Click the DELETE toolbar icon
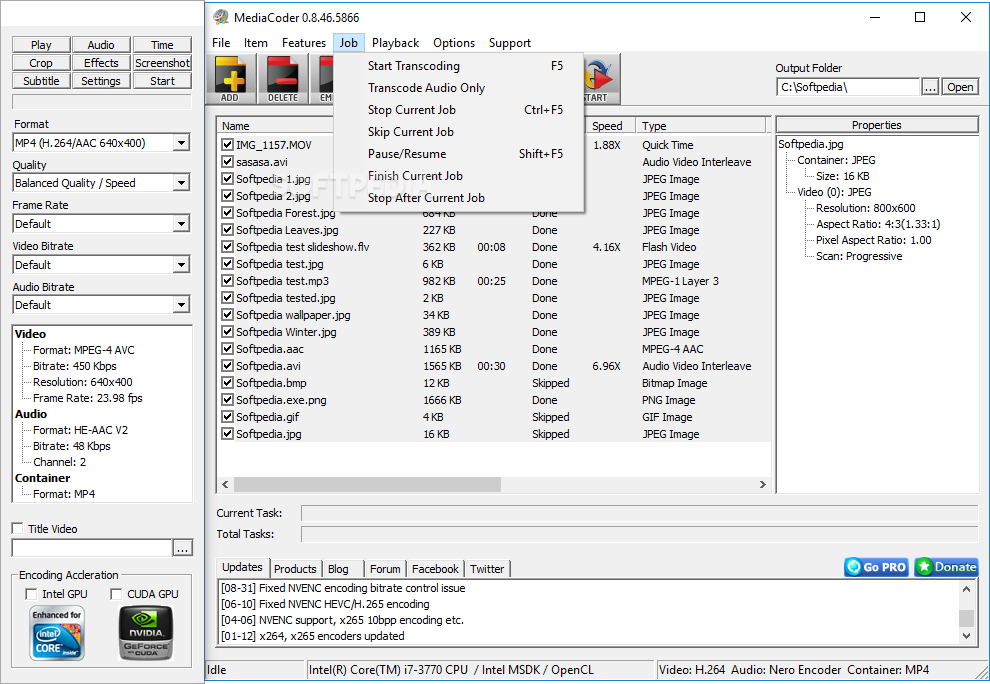This screenshot has width=990, height=684. pos(283,79)
